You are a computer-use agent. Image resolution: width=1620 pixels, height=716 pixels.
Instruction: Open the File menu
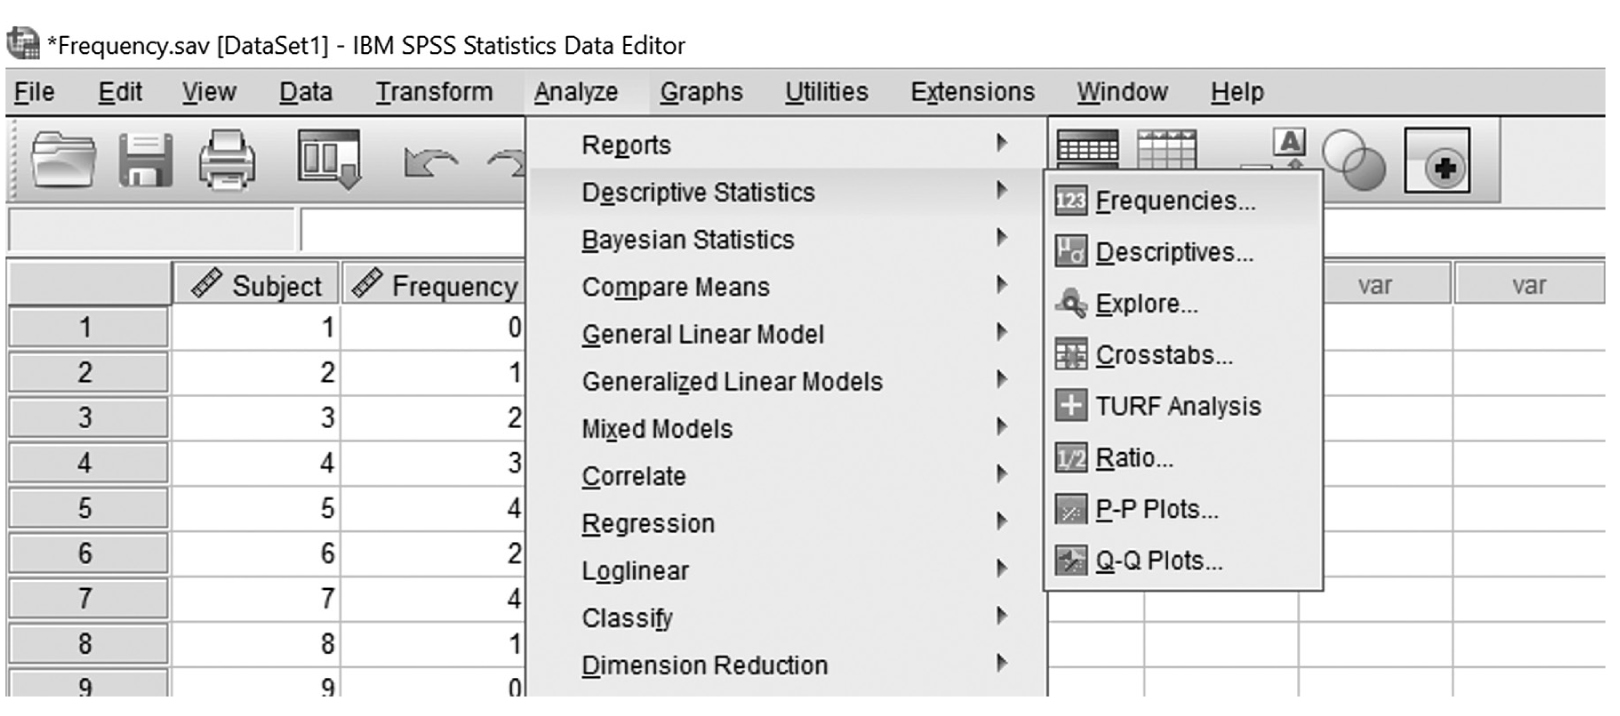point(34,92)
